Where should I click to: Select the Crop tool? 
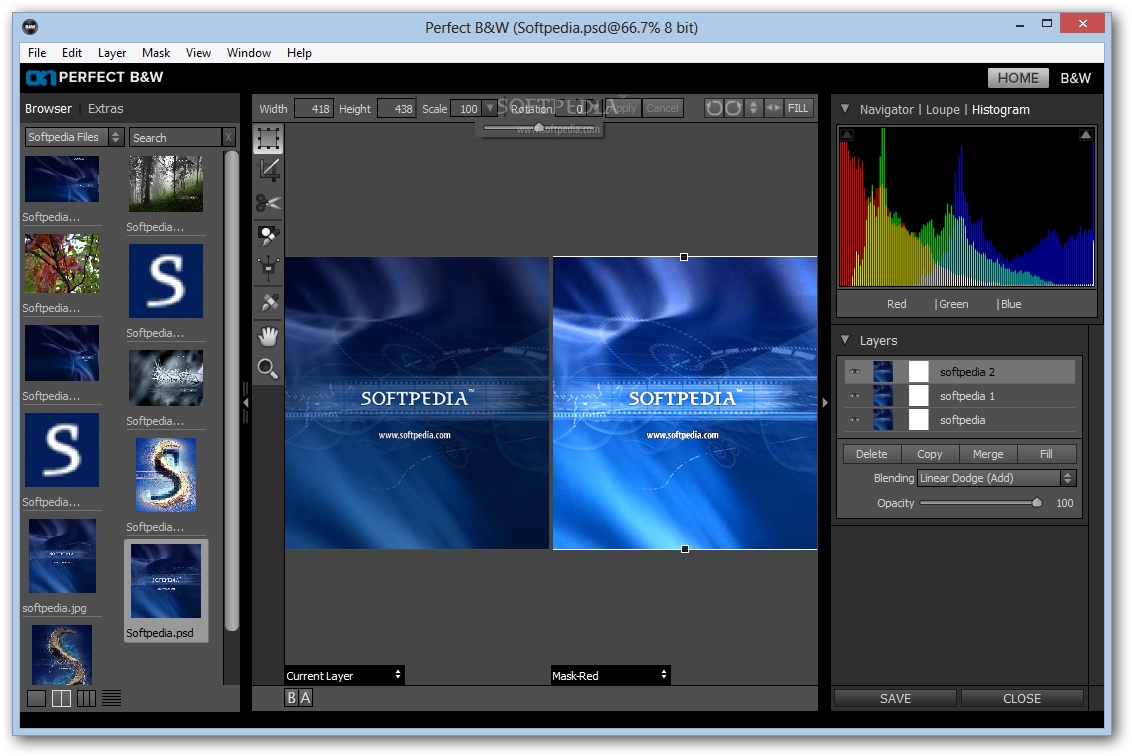[x=269, y=170]
